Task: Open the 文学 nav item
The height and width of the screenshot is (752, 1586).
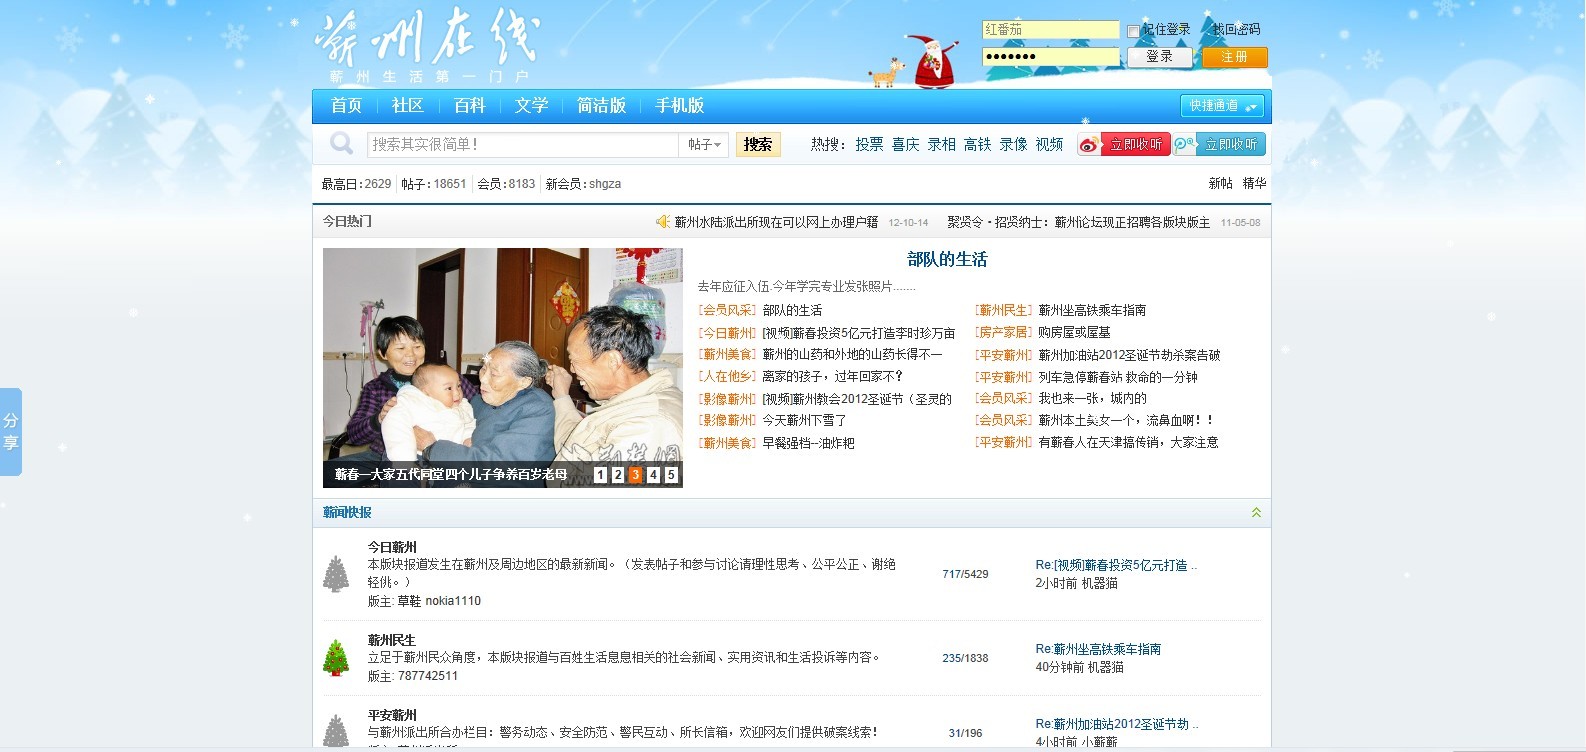Action: tap(531, 106)
